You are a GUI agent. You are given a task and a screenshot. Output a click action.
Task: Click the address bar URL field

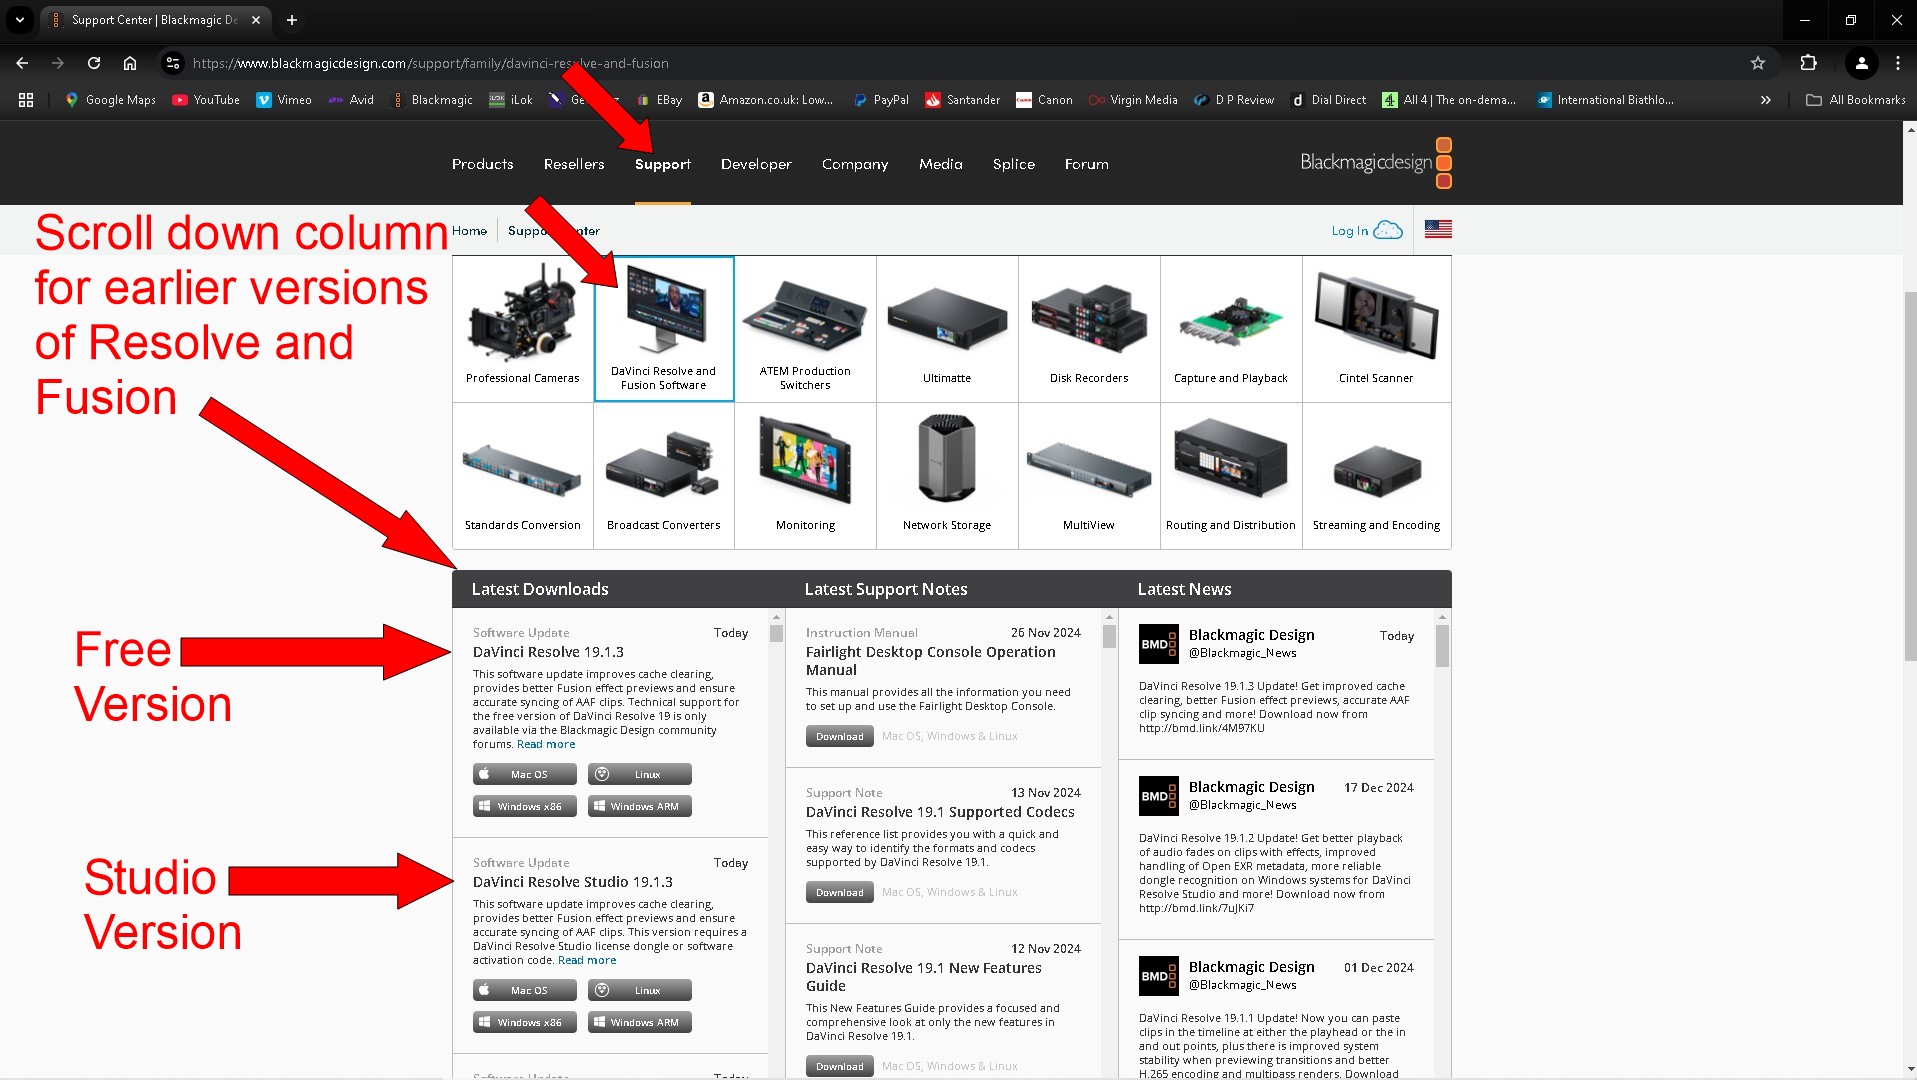(x=960, y=63)
